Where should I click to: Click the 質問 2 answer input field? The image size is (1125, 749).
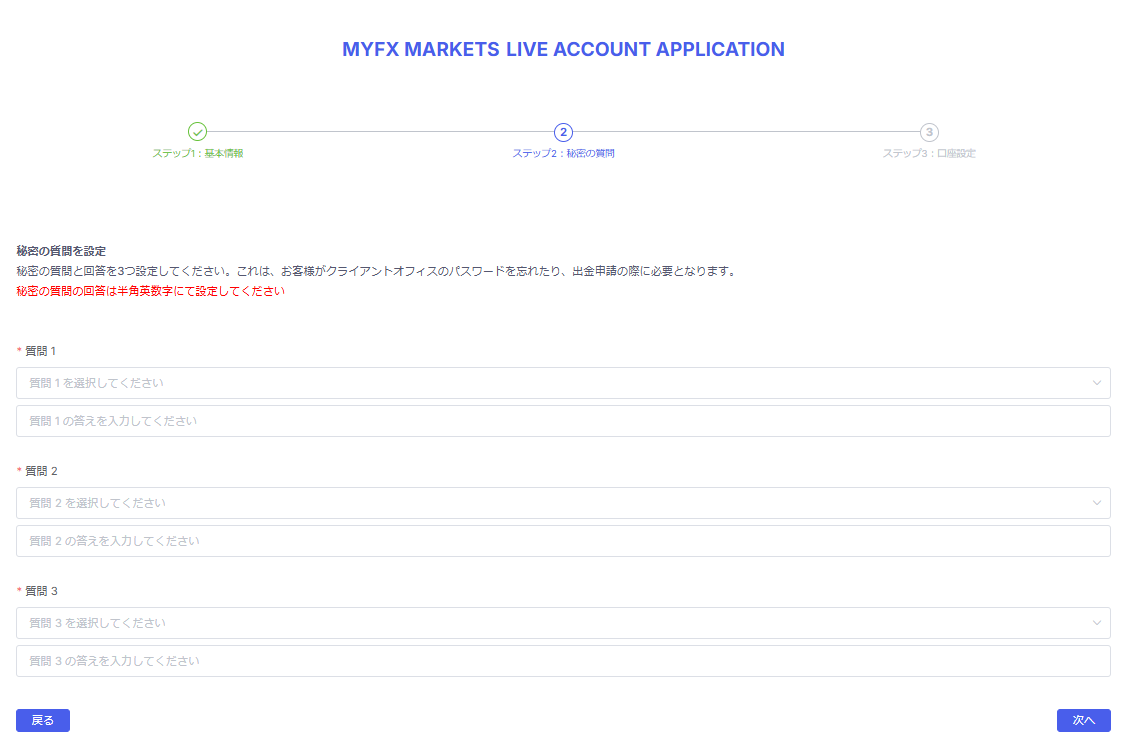click(563, 541)
